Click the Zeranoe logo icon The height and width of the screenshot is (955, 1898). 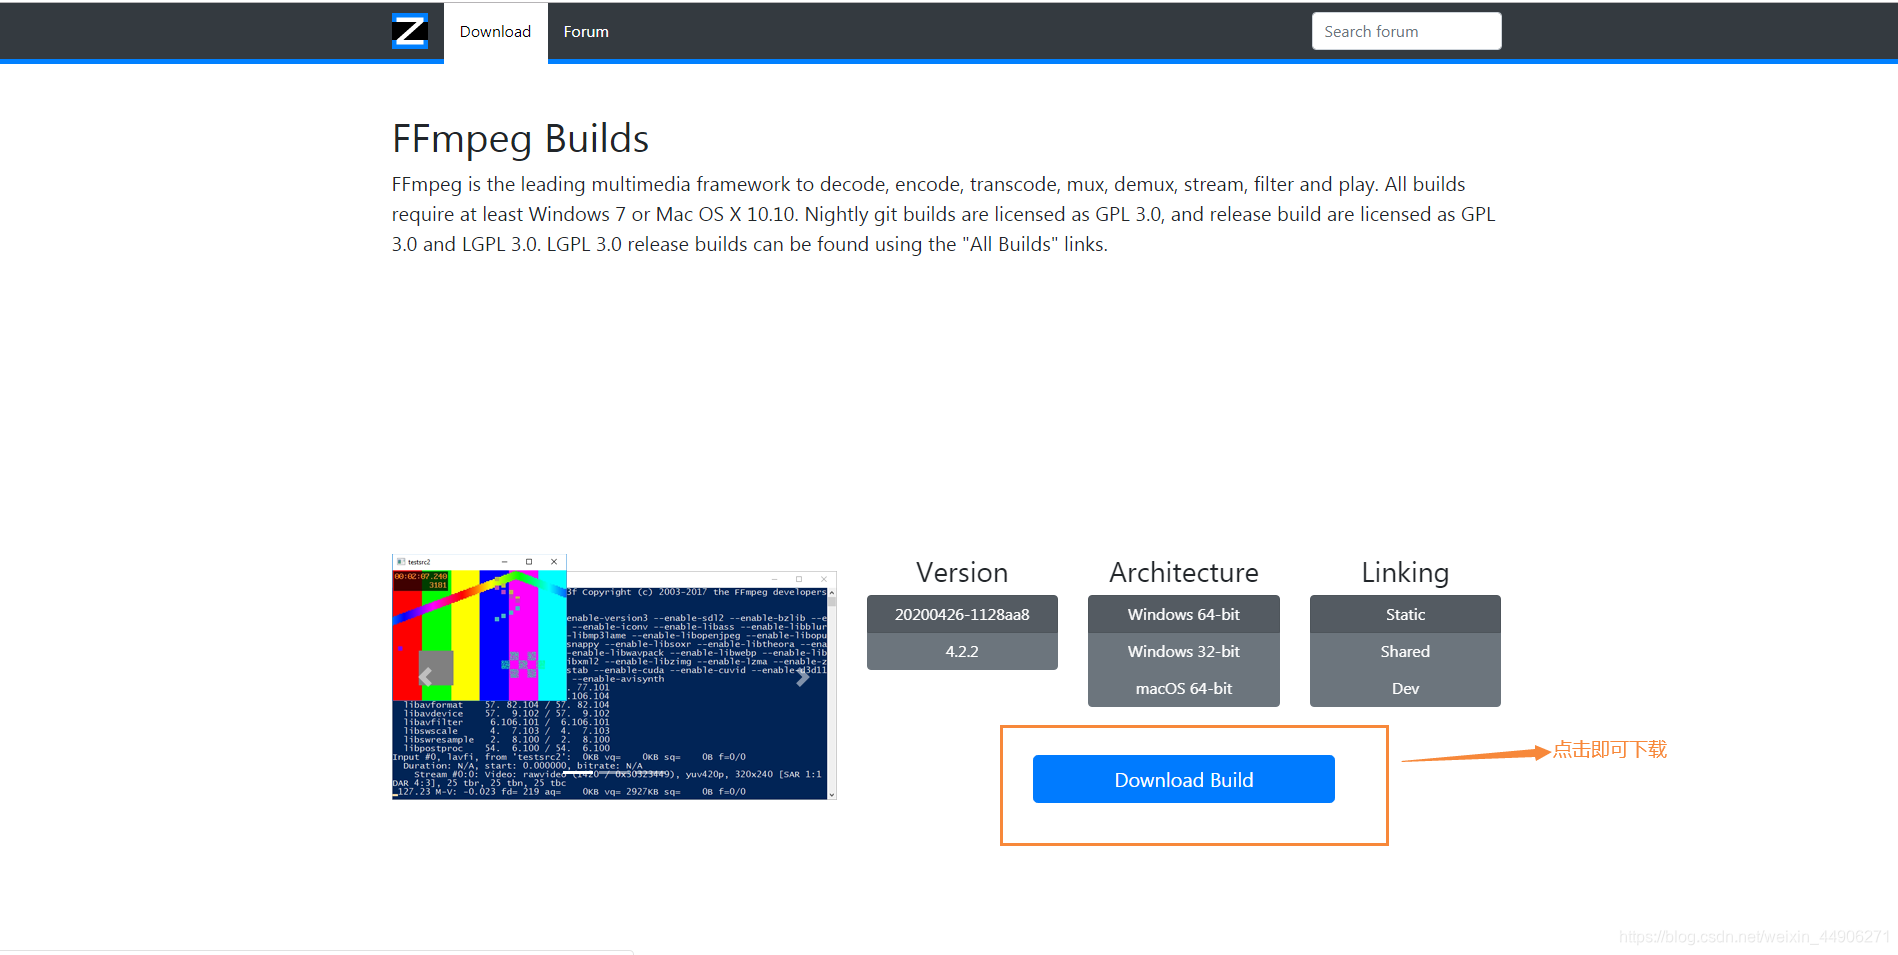(x=411, y=31)
